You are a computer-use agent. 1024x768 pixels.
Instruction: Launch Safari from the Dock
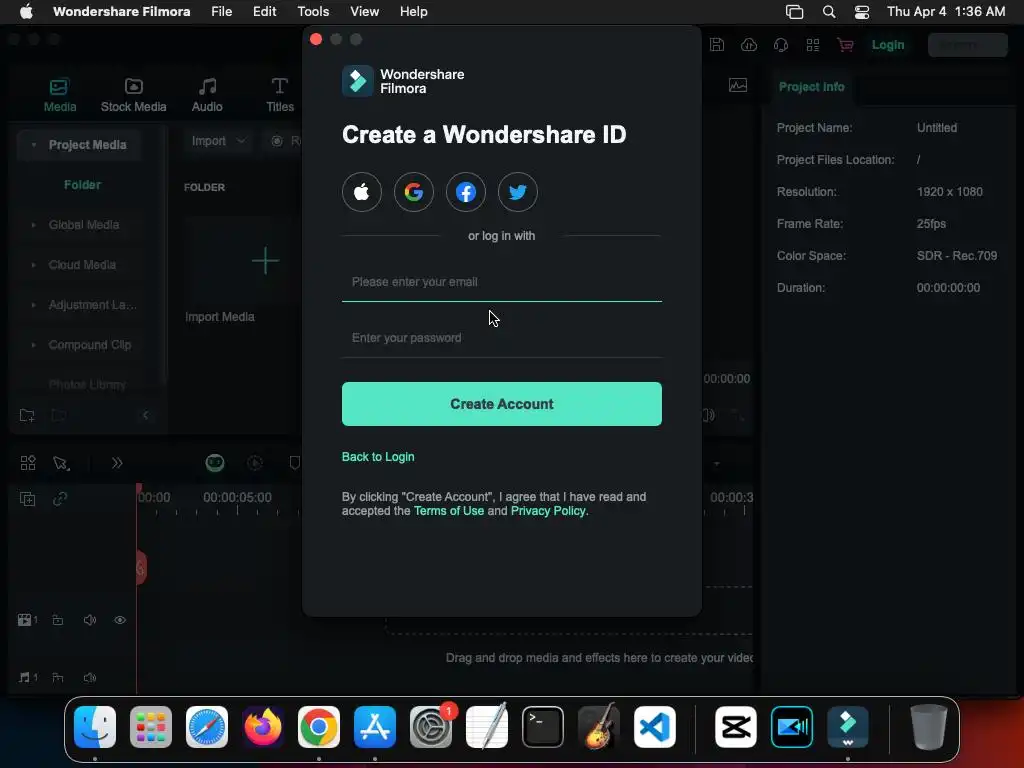[x=206, y=727]
